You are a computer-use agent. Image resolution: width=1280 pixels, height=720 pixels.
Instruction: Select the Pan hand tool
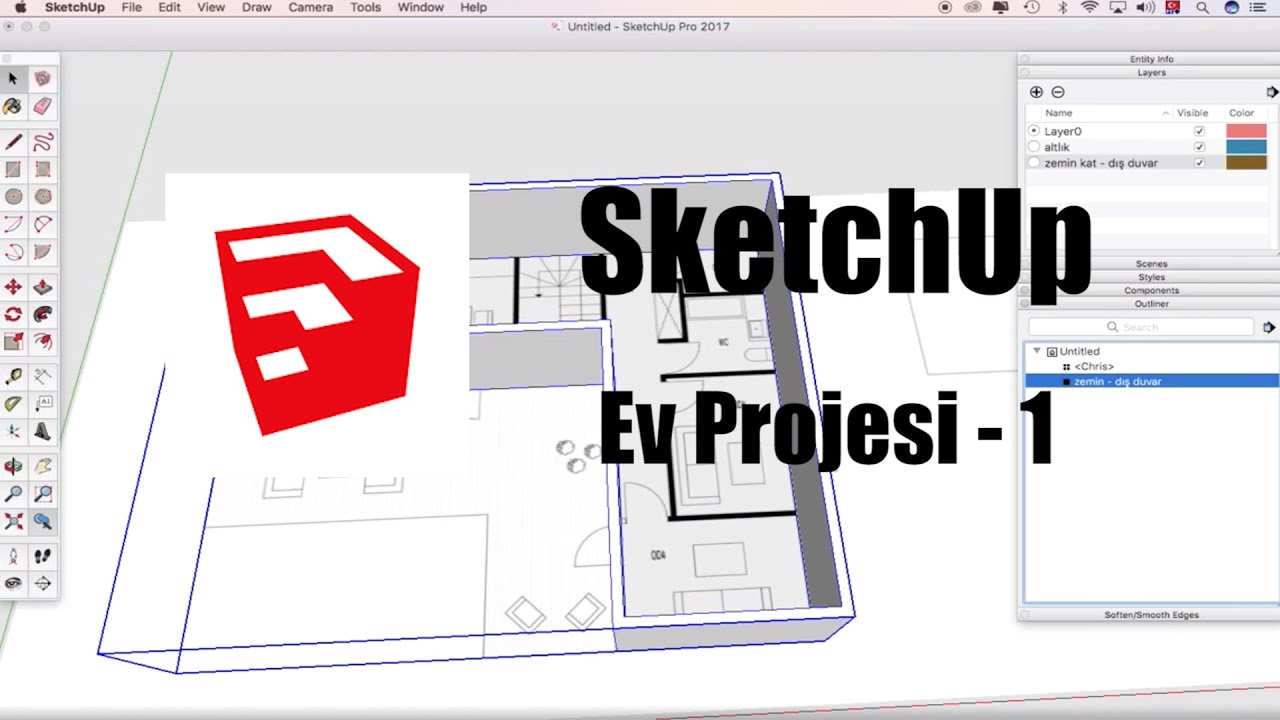(x=42, y=467)
